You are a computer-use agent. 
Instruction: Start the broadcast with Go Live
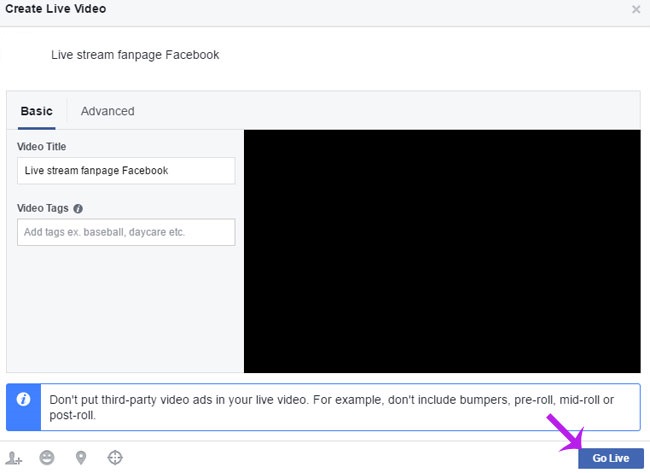click(611, 458)
